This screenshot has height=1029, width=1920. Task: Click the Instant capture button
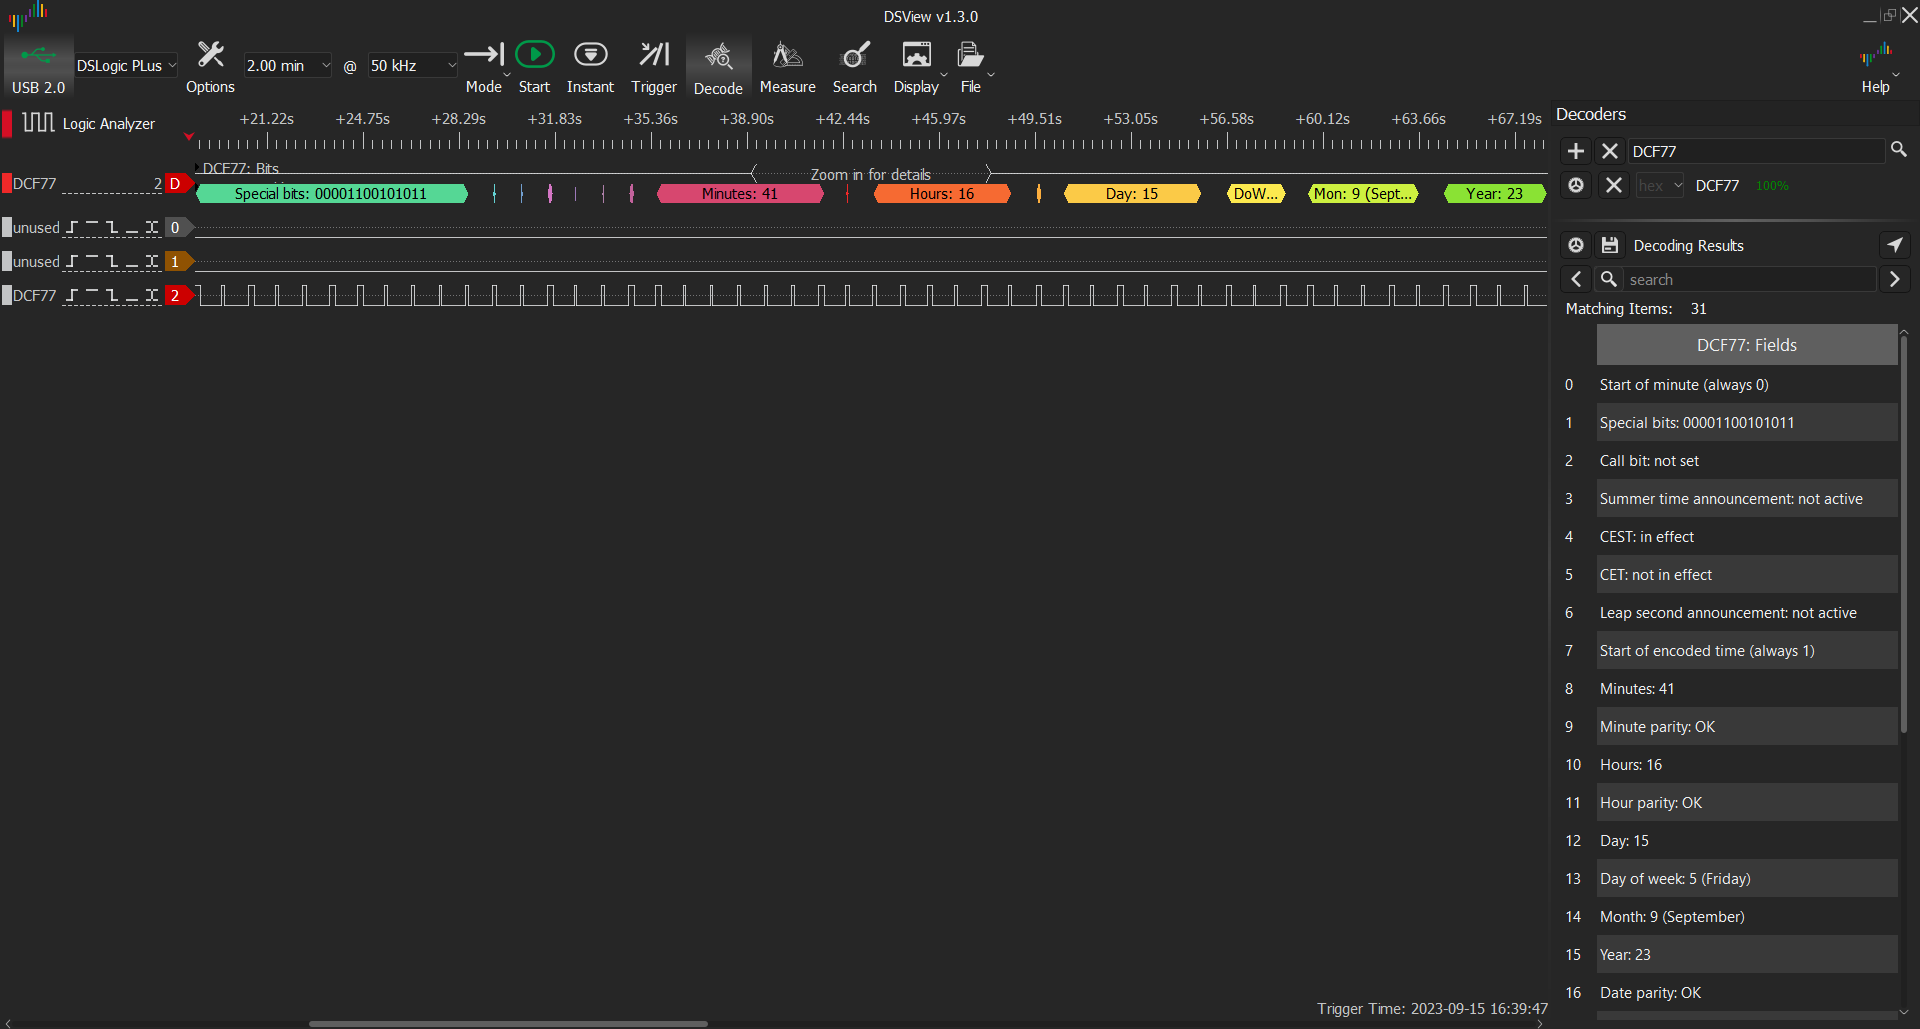[590, 67]
